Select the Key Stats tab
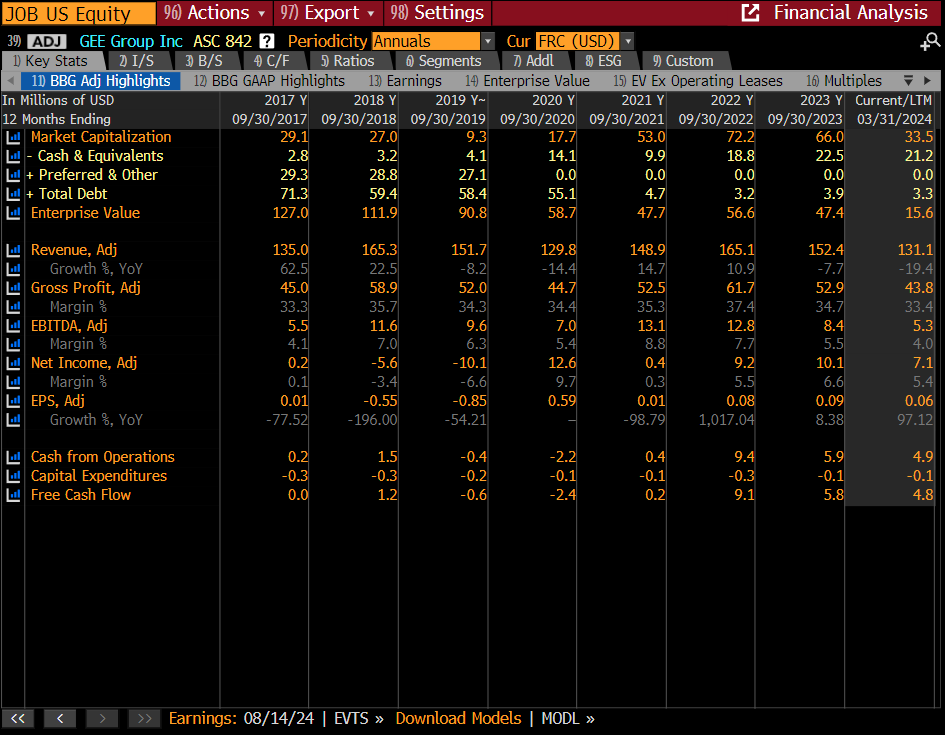Screen dimensions: 945x735 [51, 61]
